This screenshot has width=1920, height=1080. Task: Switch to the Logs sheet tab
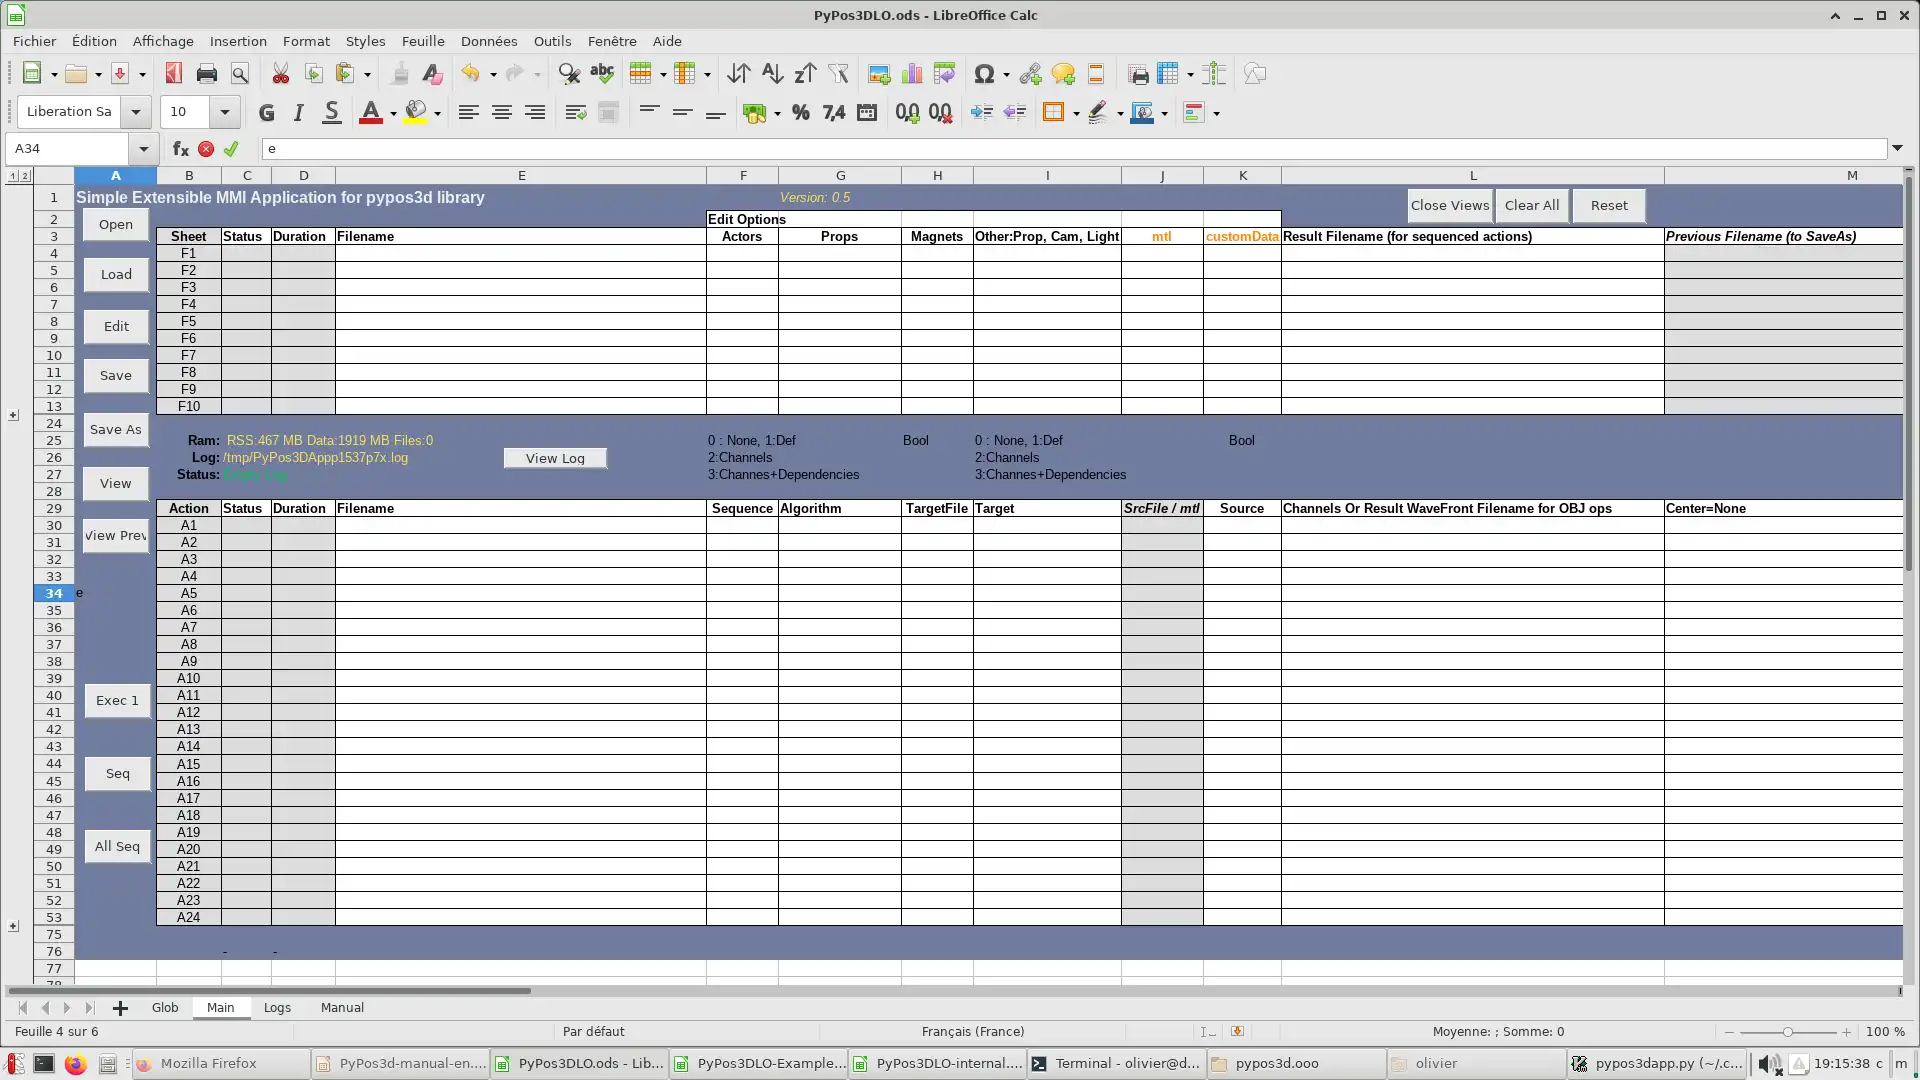click(277, 1007)
